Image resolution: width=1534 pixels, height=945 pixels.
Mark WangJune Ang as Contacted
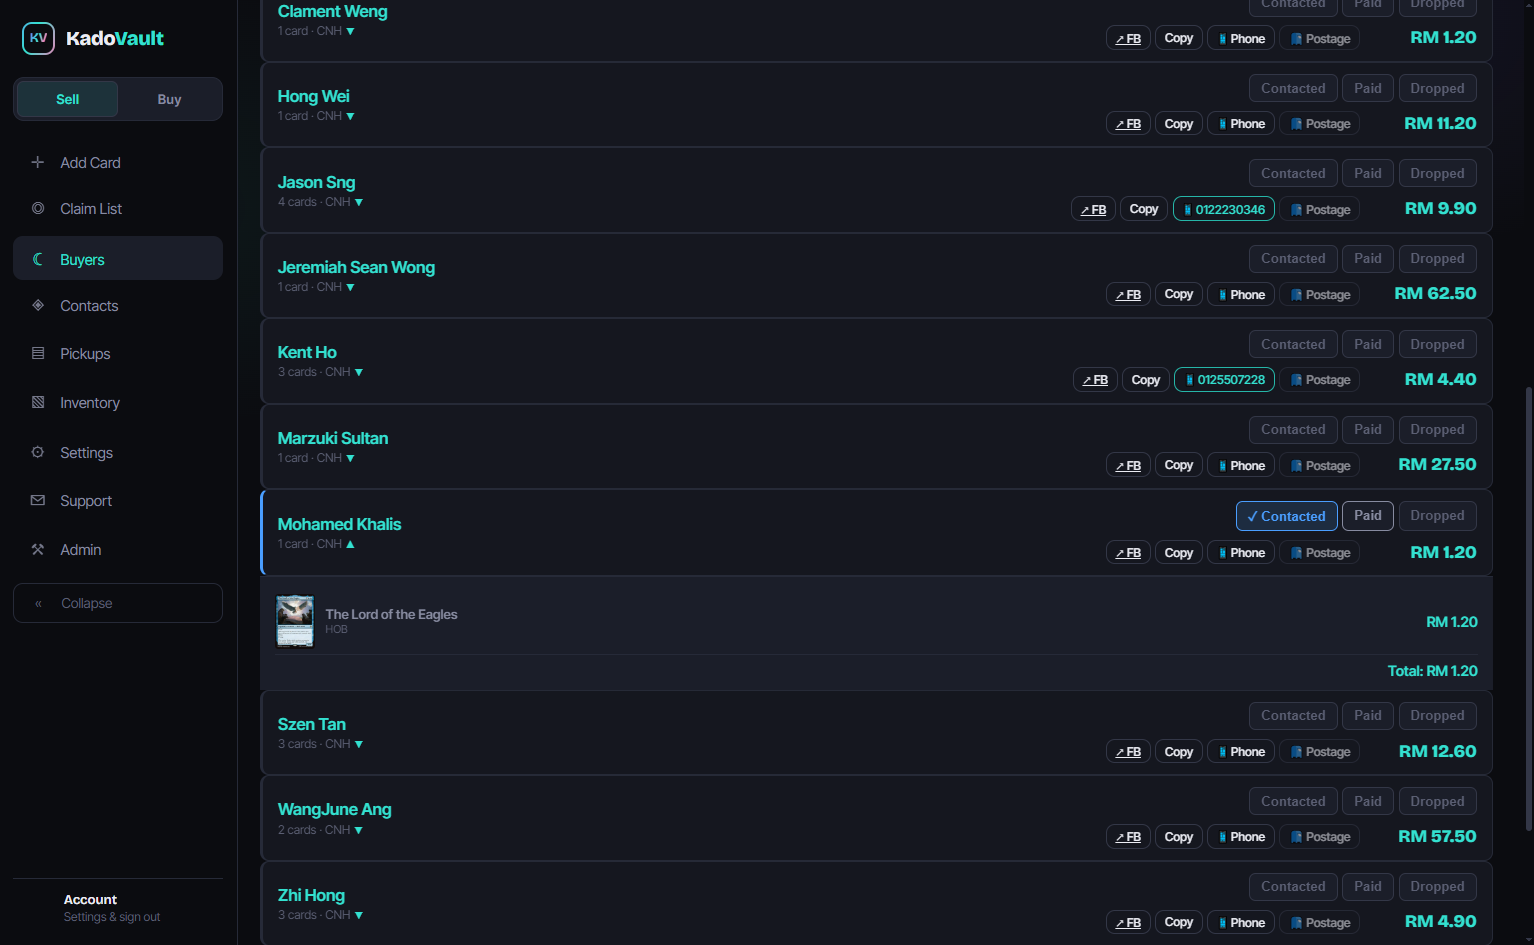tap(1293, 801)
